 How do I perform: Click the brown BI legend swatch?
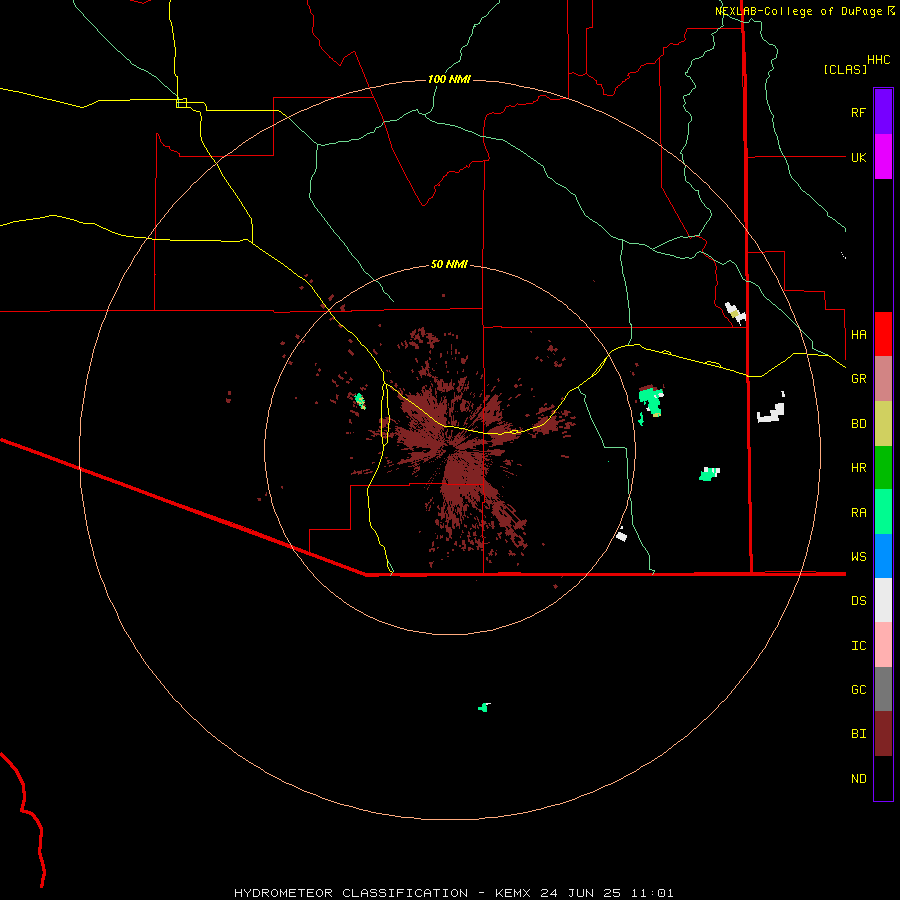tap(883, 734)
